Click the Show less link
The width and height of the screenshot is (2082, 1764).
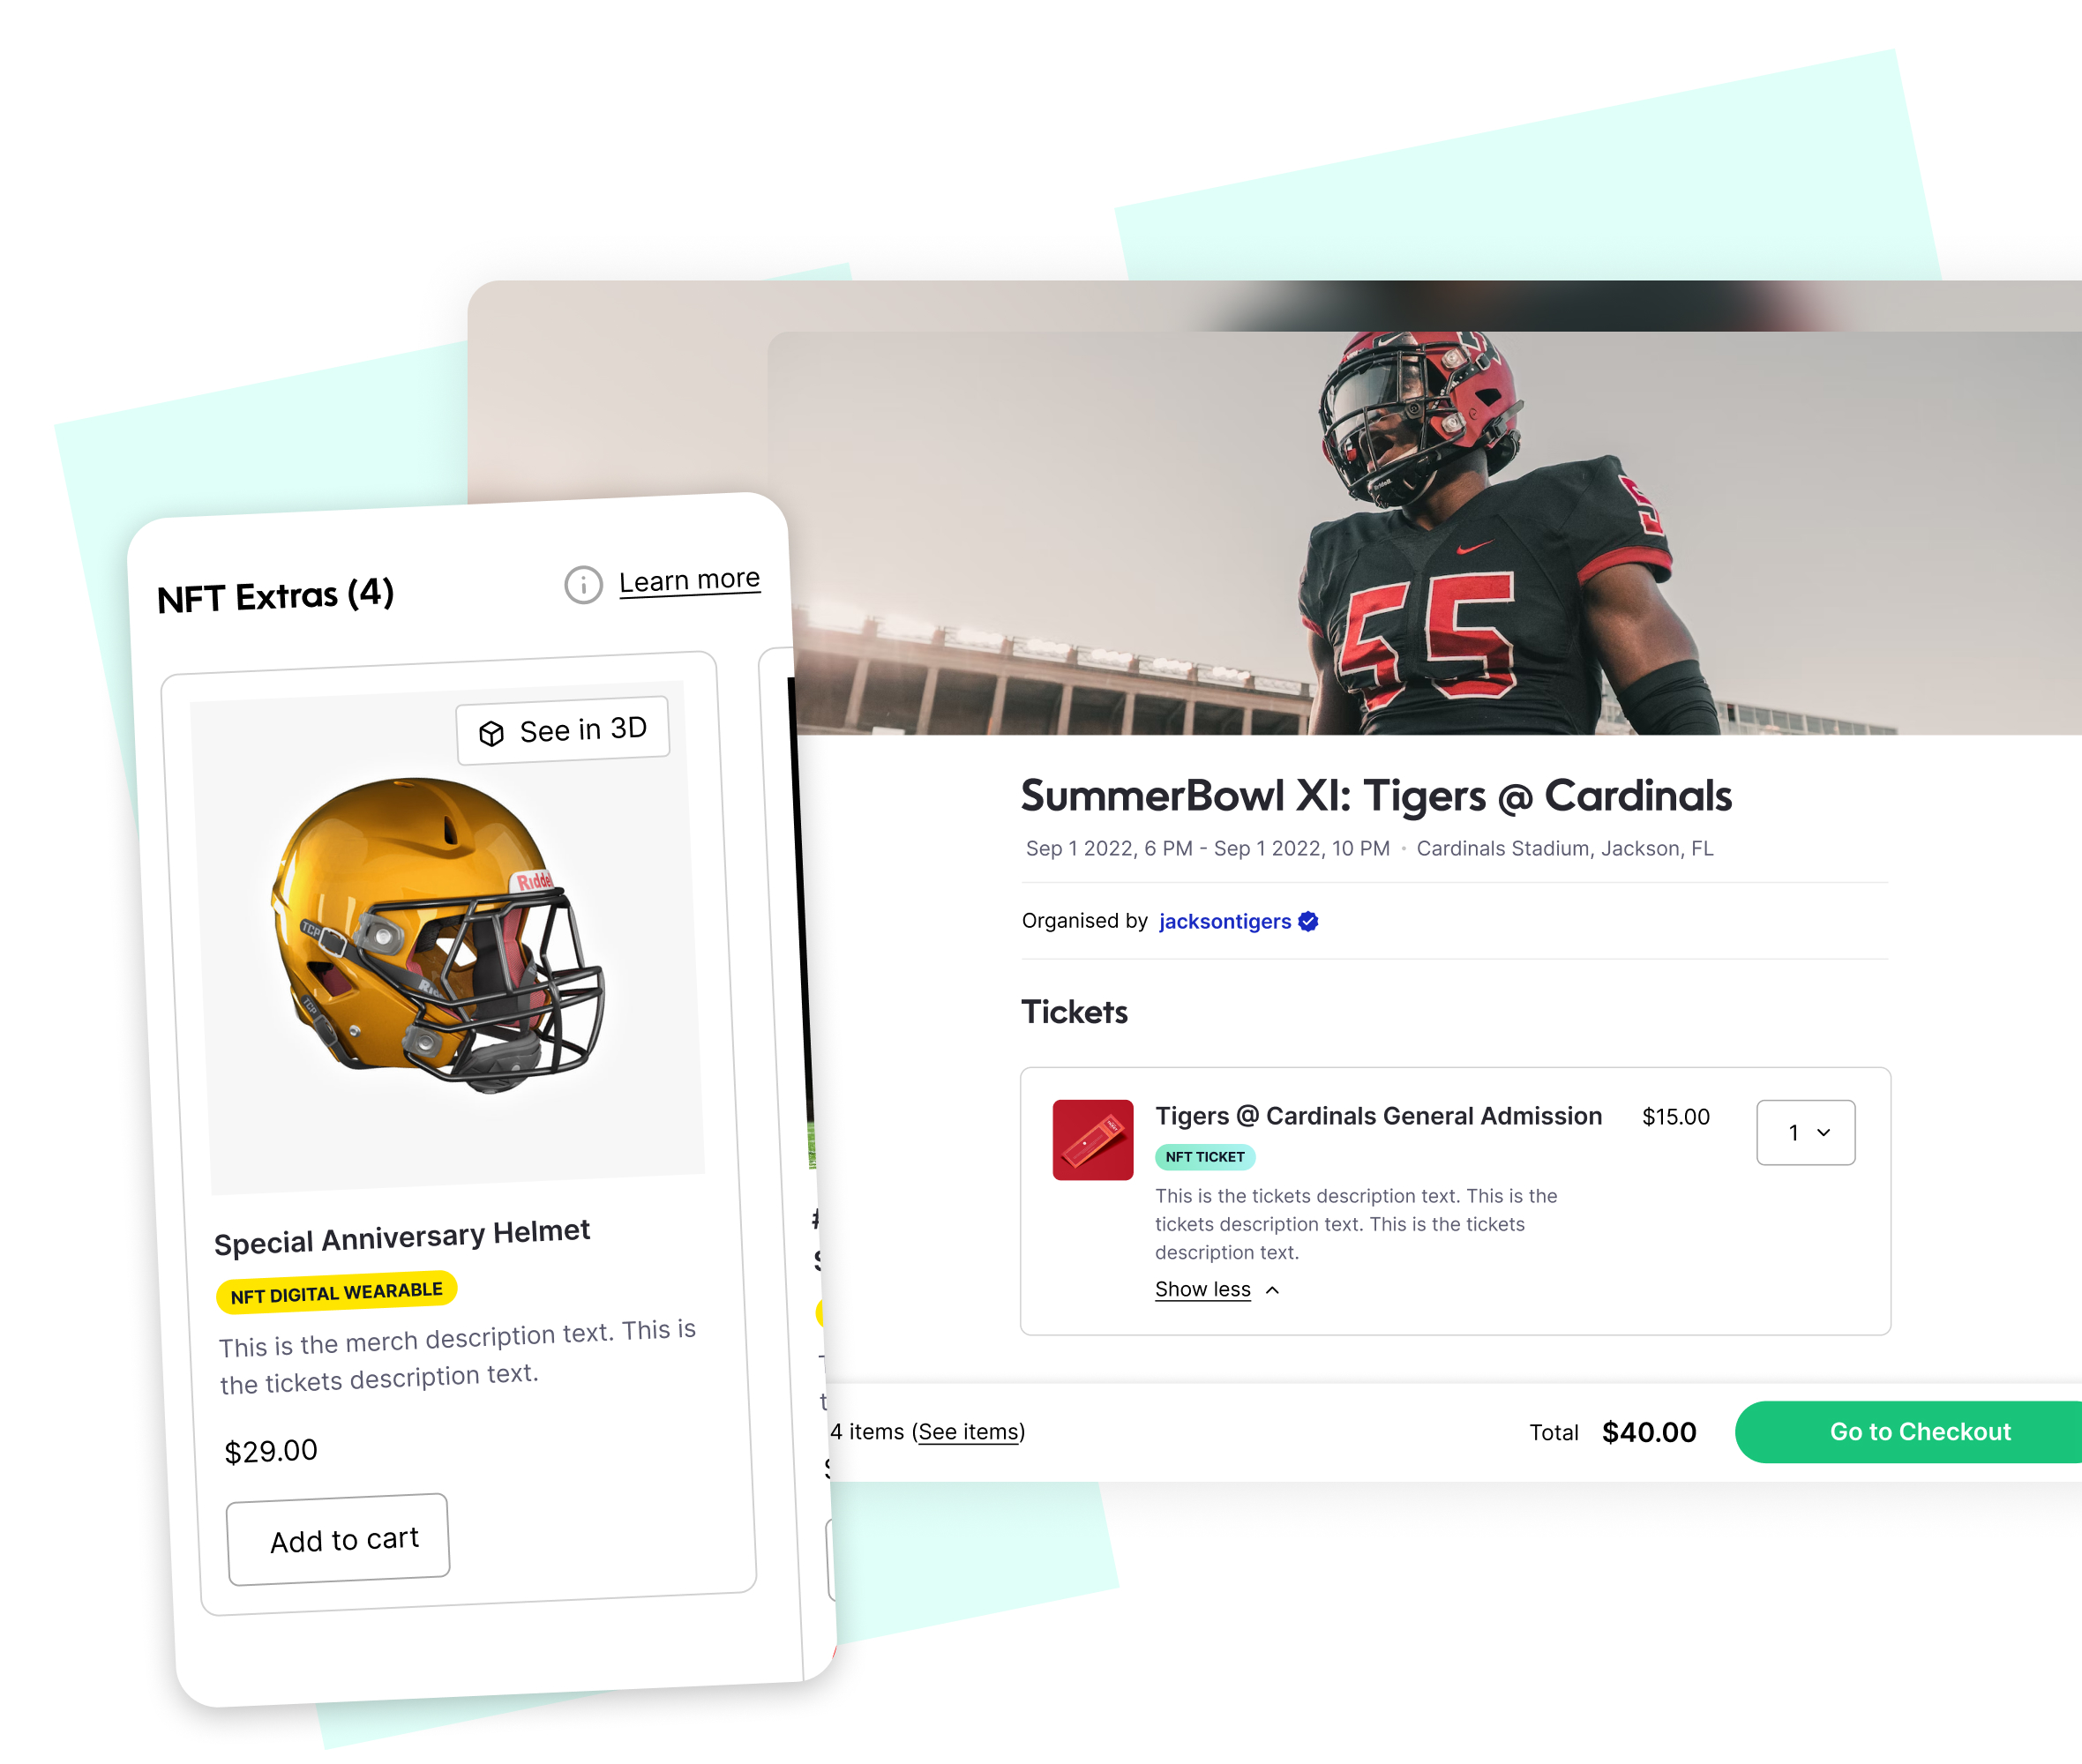point(1203,1289)
